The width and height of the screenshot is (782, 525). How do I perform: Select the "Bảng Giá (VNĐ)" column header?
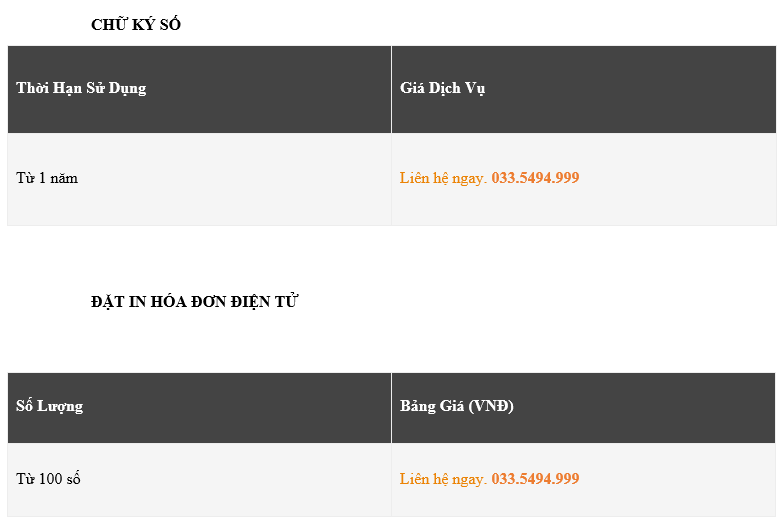[456, 406]
